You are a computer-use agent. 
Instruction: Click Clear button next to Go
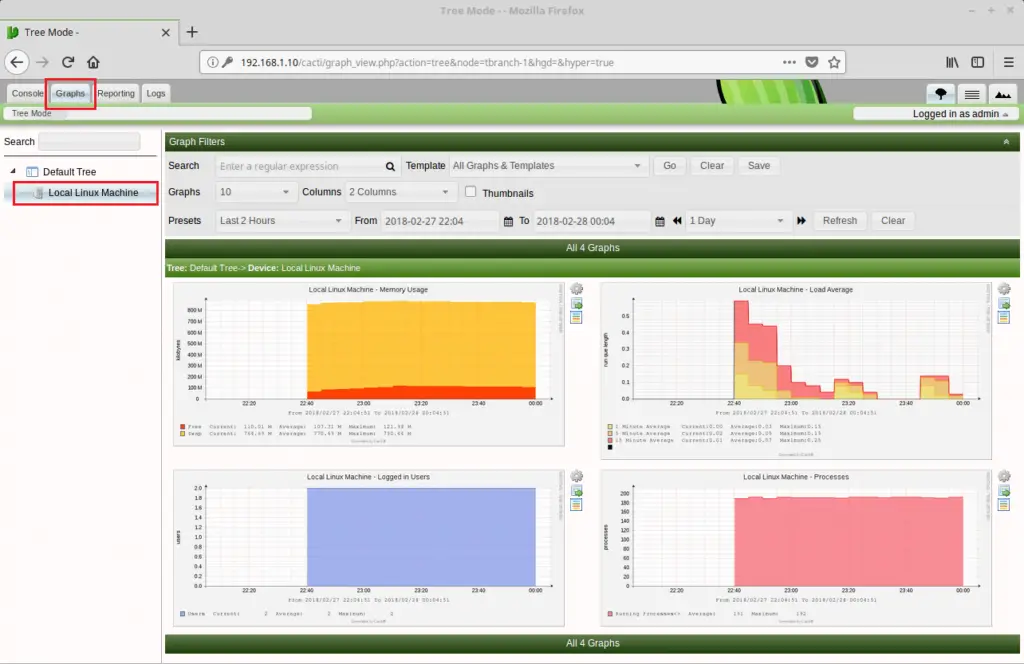(712, 166)
